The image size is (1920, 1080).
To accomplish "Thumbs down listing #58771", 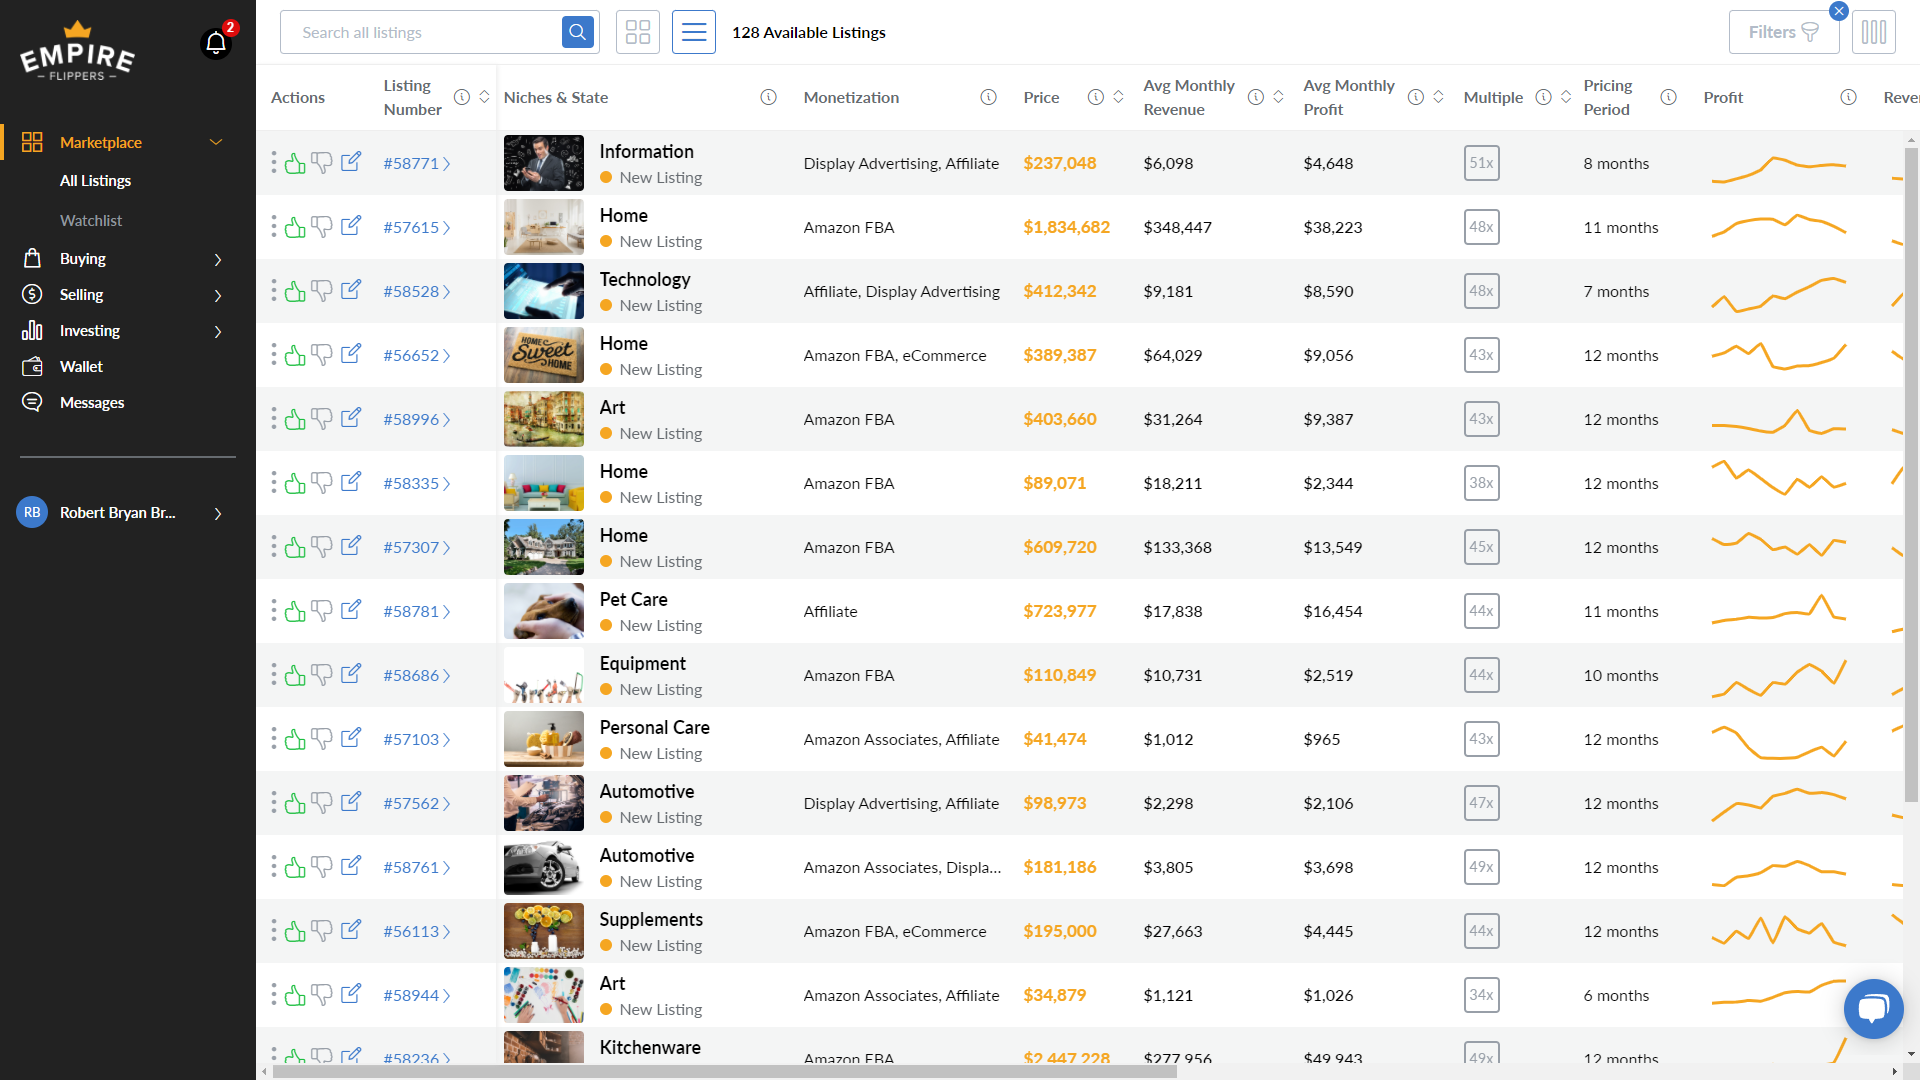I will 322,163.
